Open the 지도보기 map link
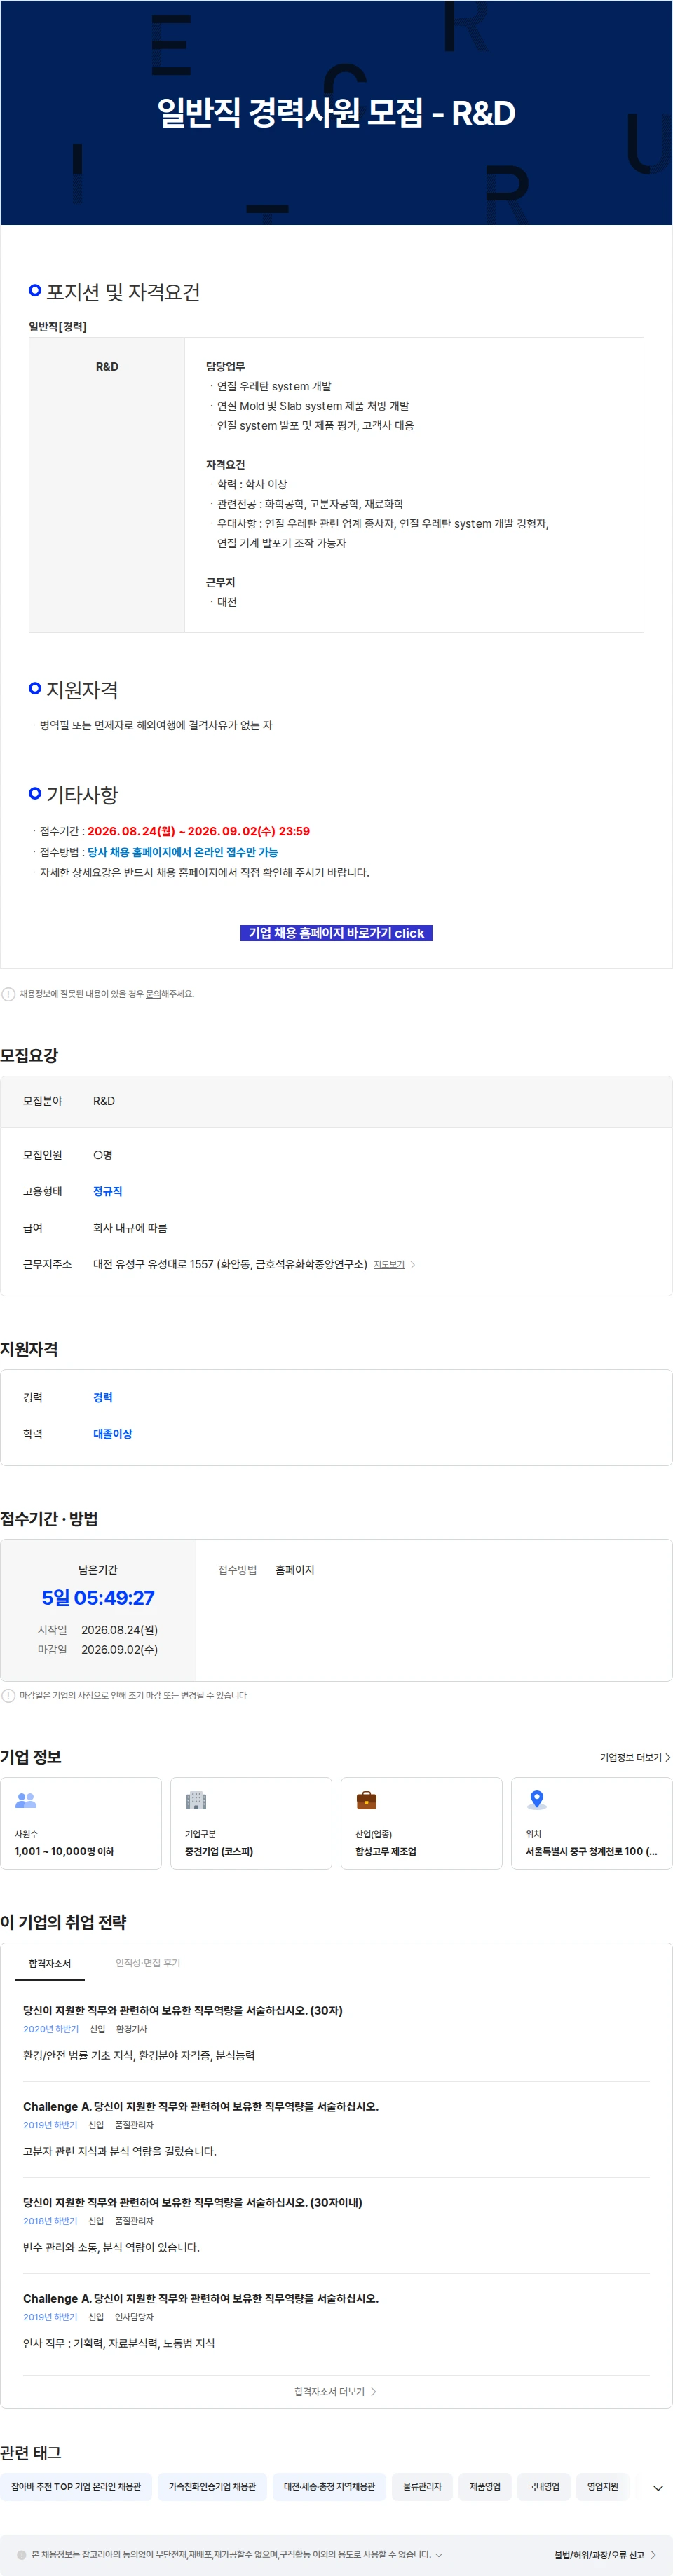Image resolution: width=673 pixels, height=2576 pixels. pos(389,1265)
